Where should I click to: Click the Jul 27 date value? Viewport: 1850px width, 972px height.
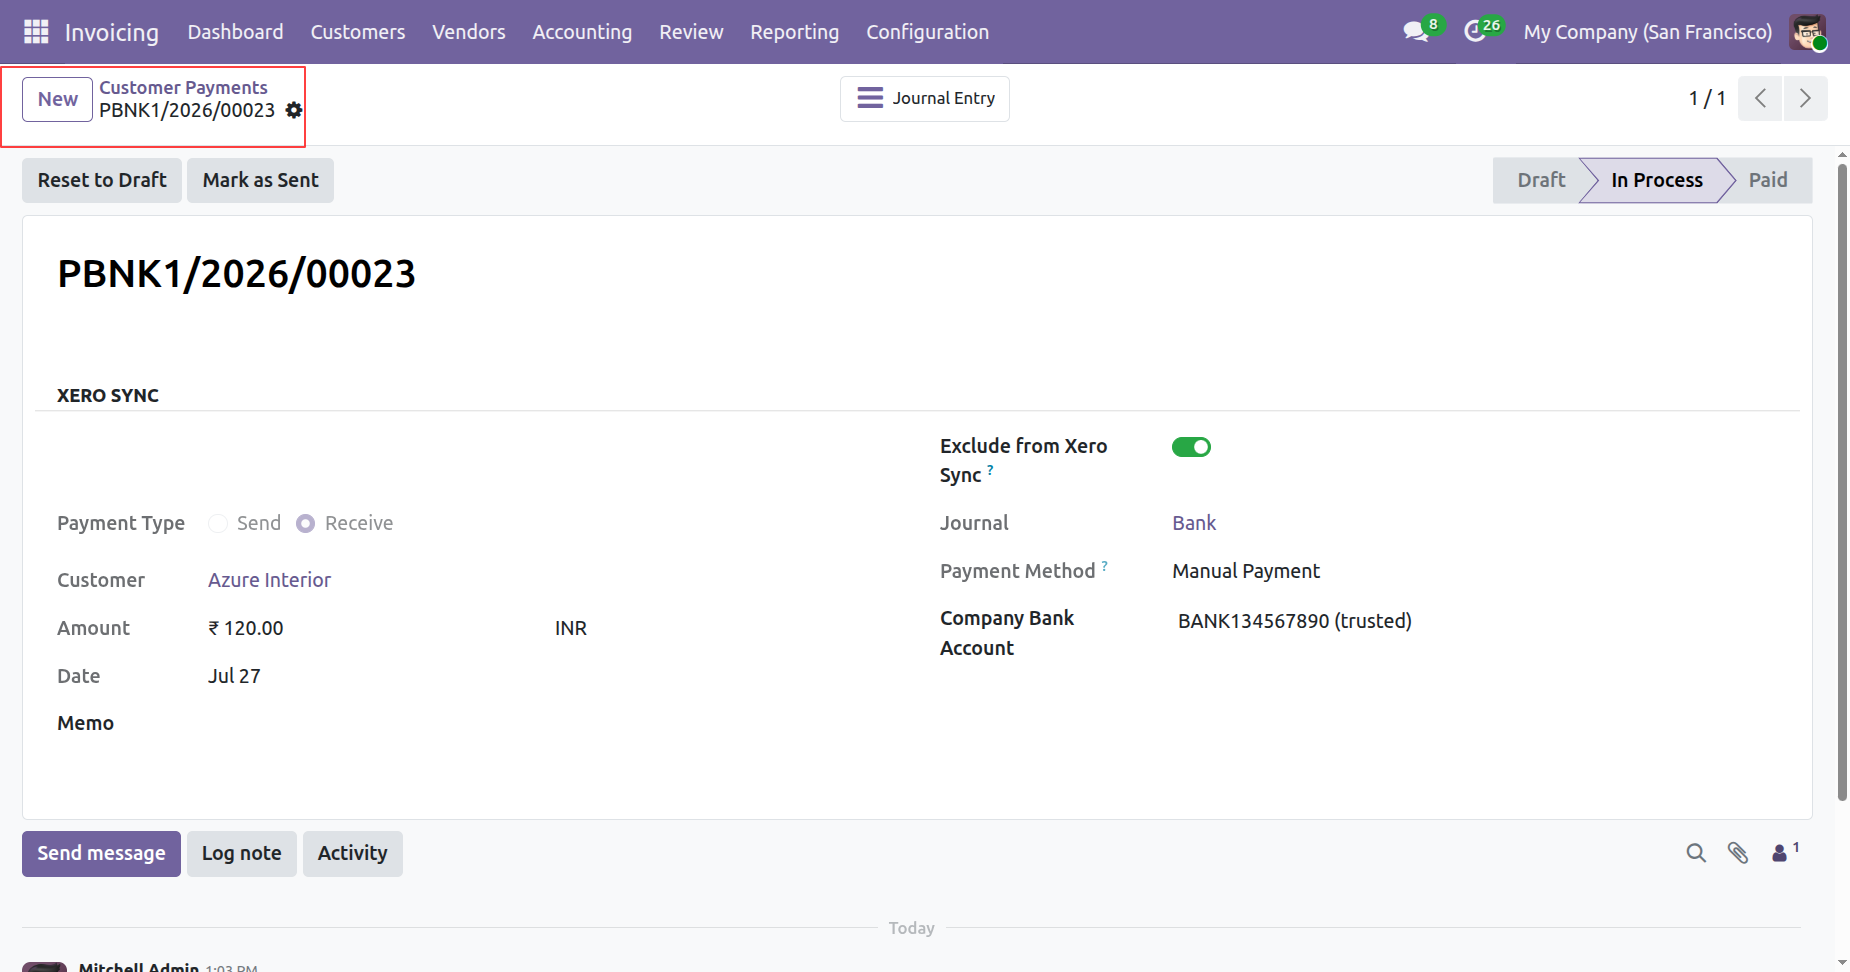coord(234,676)
